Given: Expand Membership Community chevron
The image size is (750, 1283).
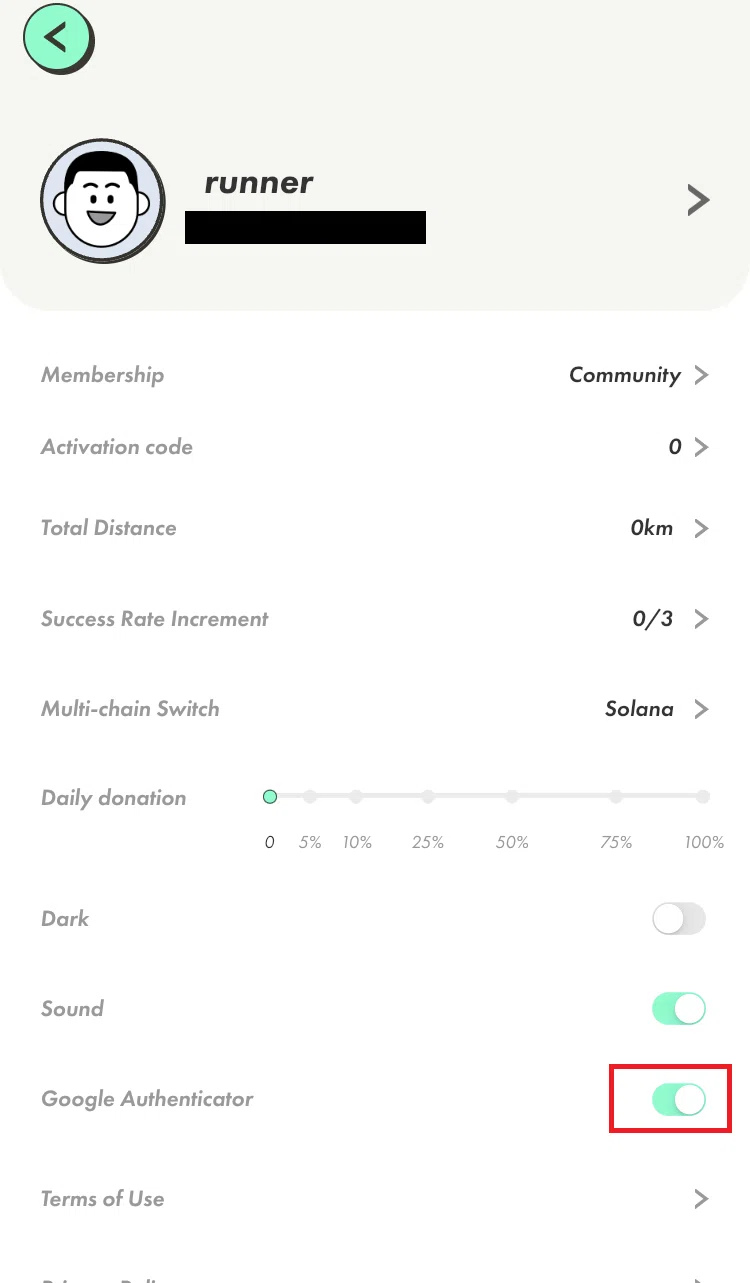Looking at the screenshot, I should tap(701, 375).
